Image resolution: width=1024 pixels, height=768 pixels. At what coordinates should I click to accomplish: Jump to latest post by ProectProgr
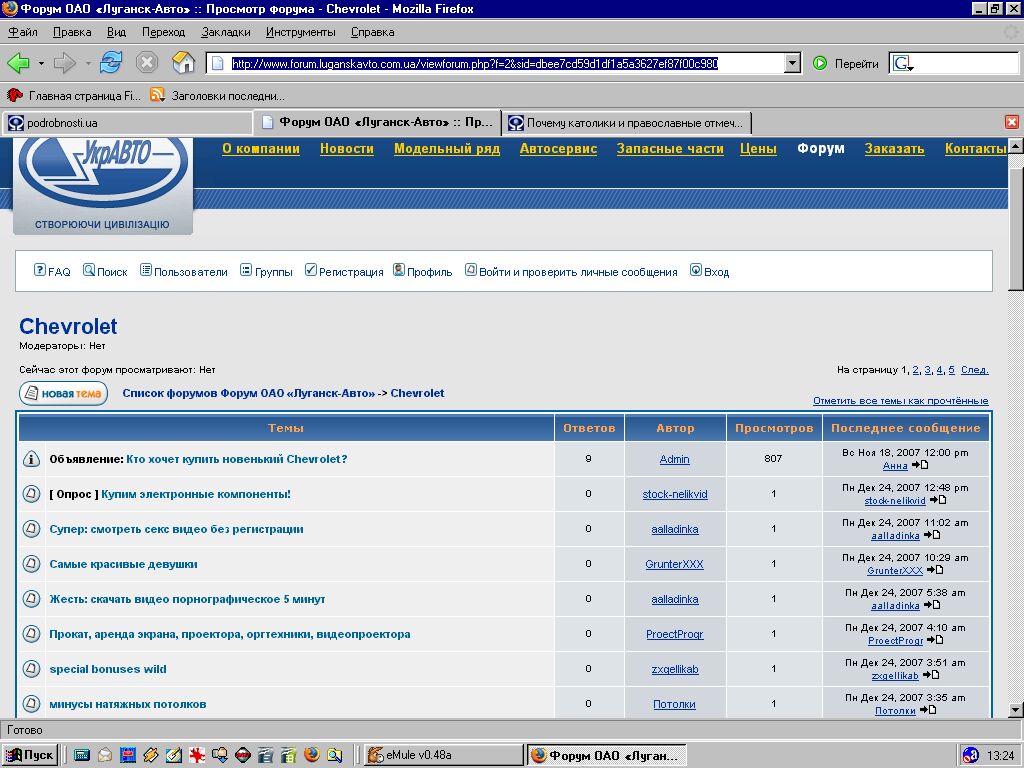tap(935, 640)
